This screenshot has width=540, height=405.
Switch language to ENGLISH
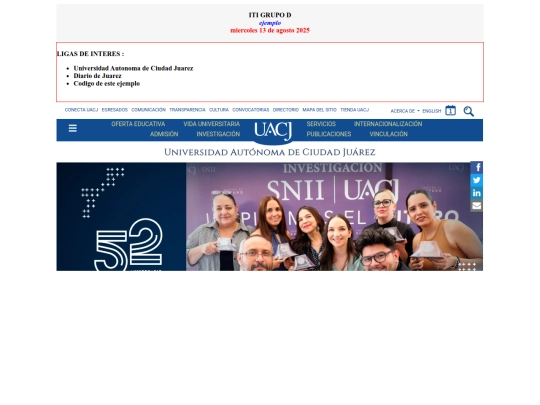coord(432,111)
